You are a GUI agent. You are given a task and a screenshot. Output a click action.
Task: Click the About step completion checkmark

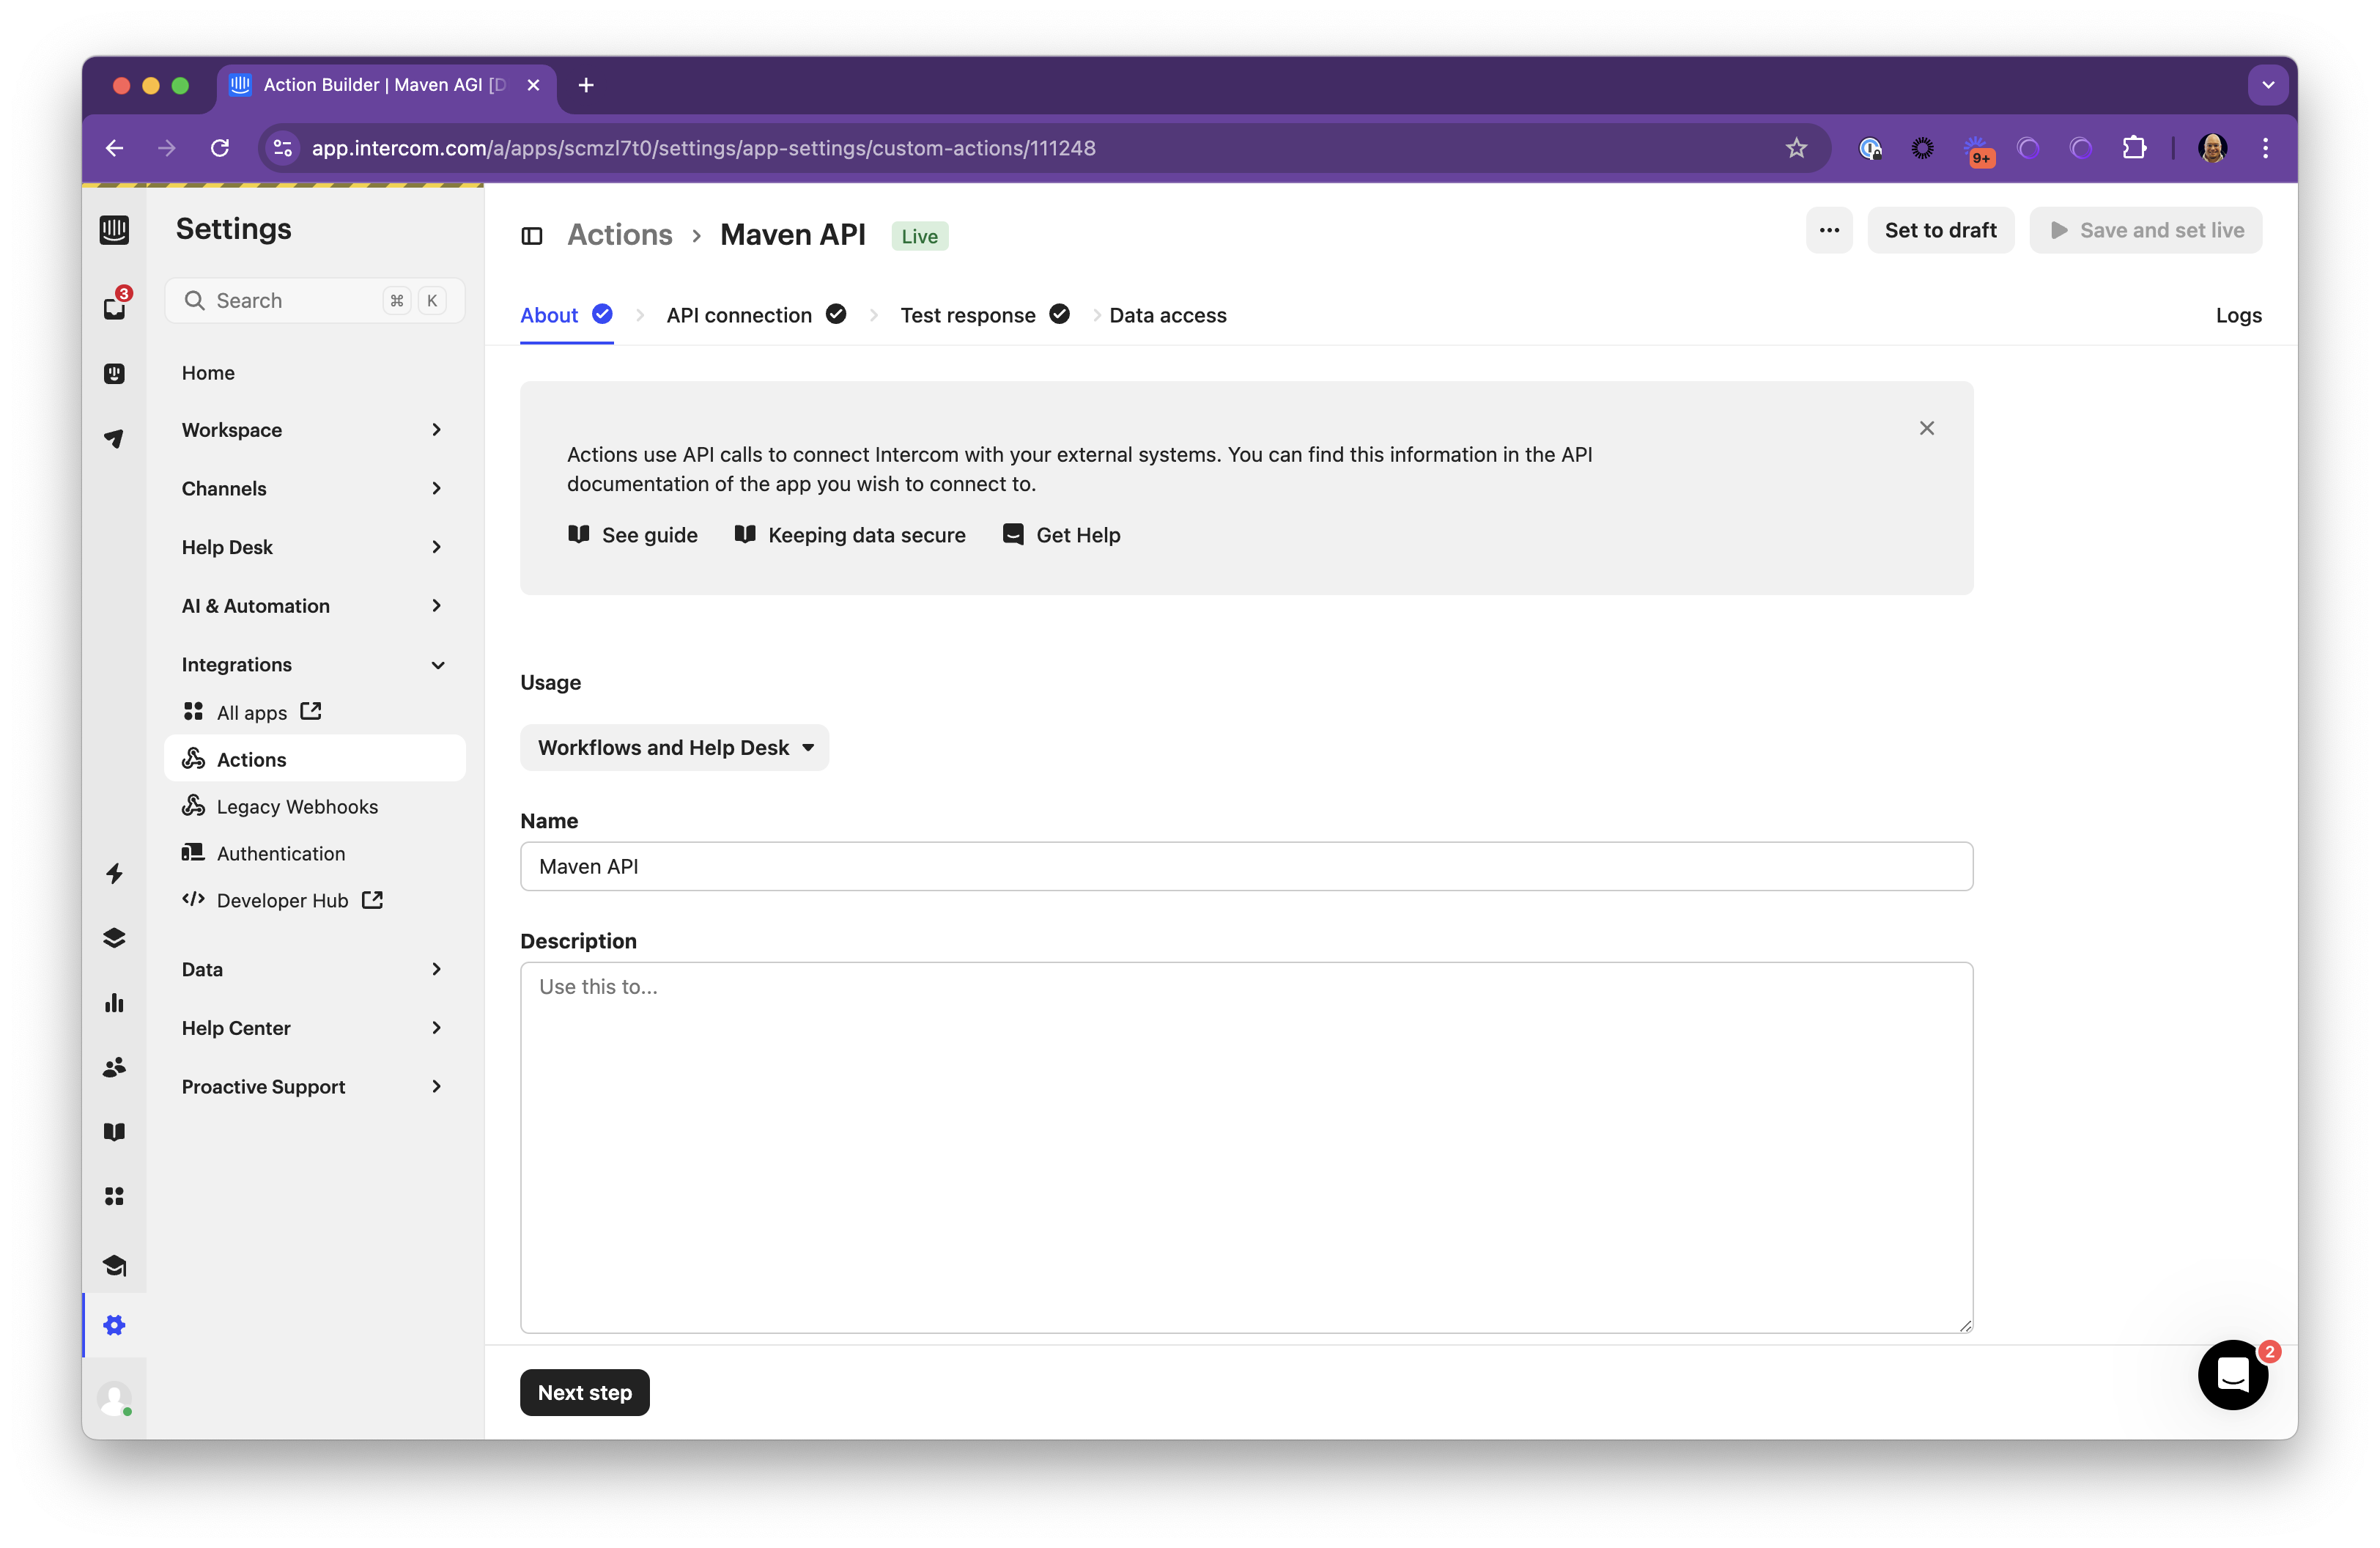pos(603,314)
